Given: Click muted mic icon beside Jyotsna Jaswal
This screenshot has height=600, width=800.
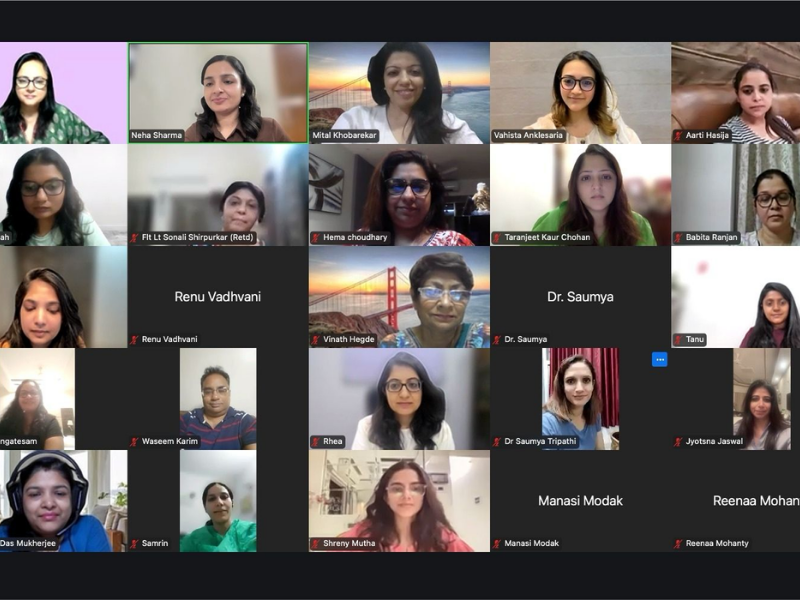Looking at the screenshot, I should point(678,441).
